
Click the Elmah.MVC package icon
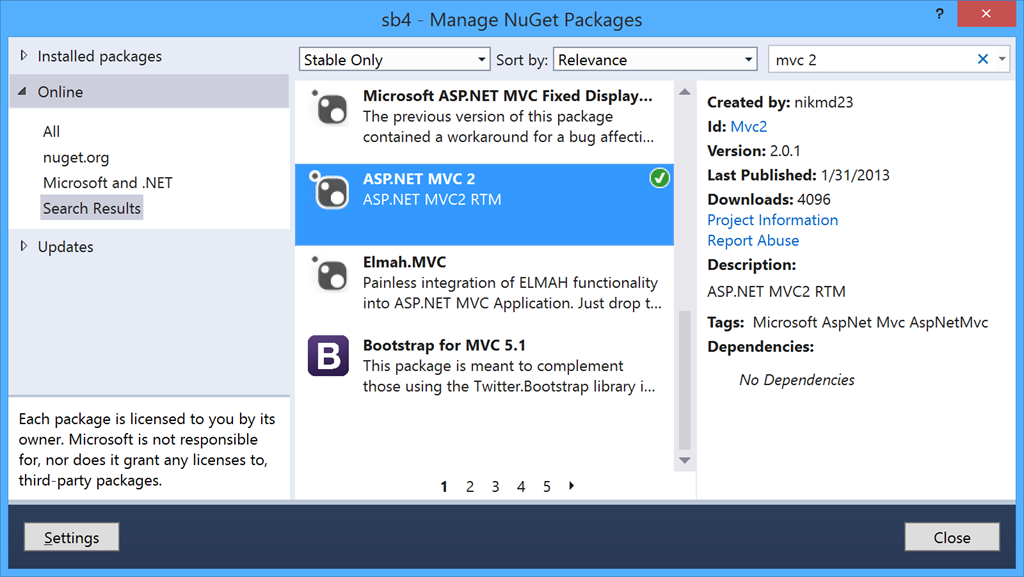[328, 274]
